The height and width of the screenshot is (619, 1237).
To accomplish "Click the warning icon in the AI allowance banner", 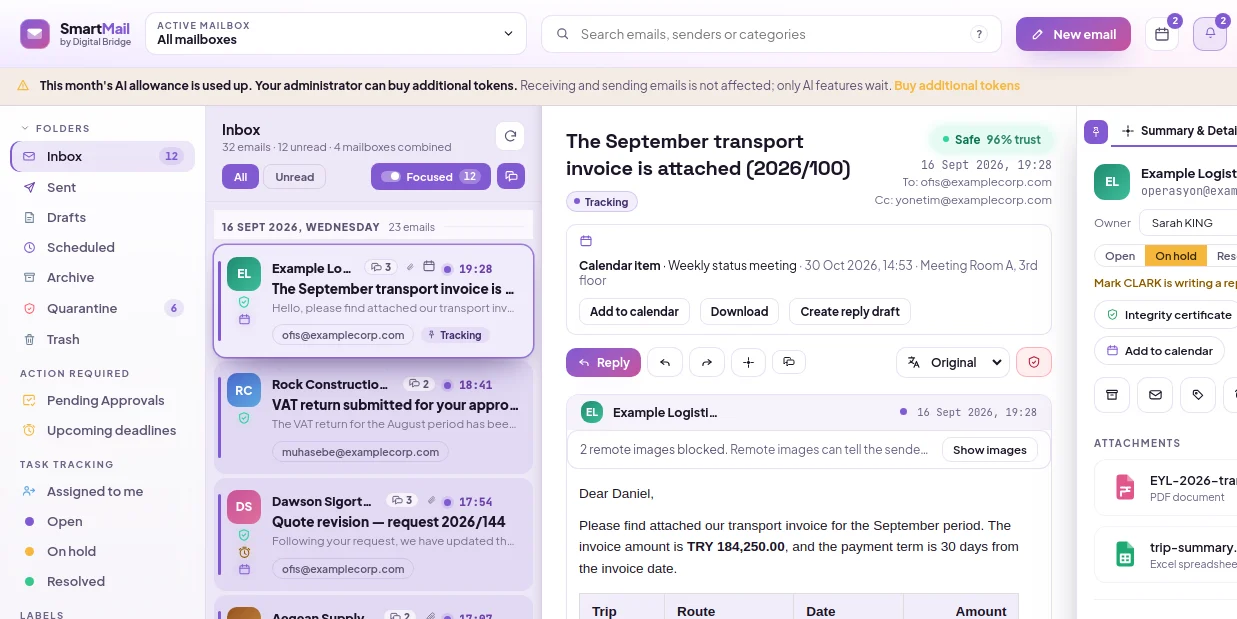I will click(23, 86).
